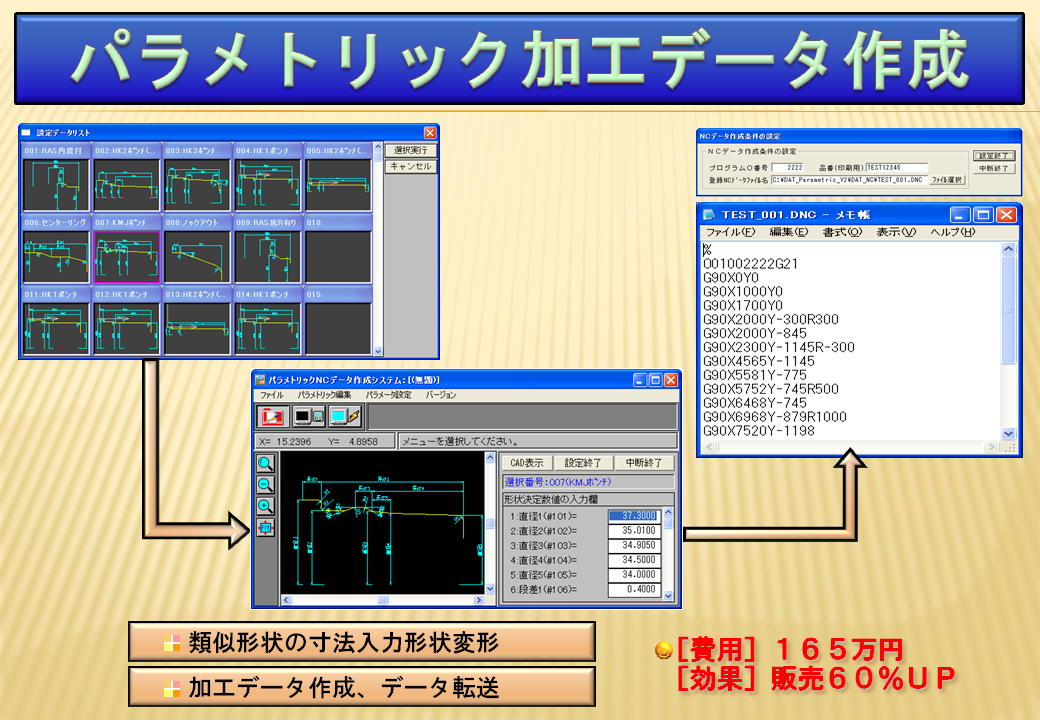The image size is (1040, 720).
Task: Click parameter list scrollbar down arrow
Action: tap(668, 595)
